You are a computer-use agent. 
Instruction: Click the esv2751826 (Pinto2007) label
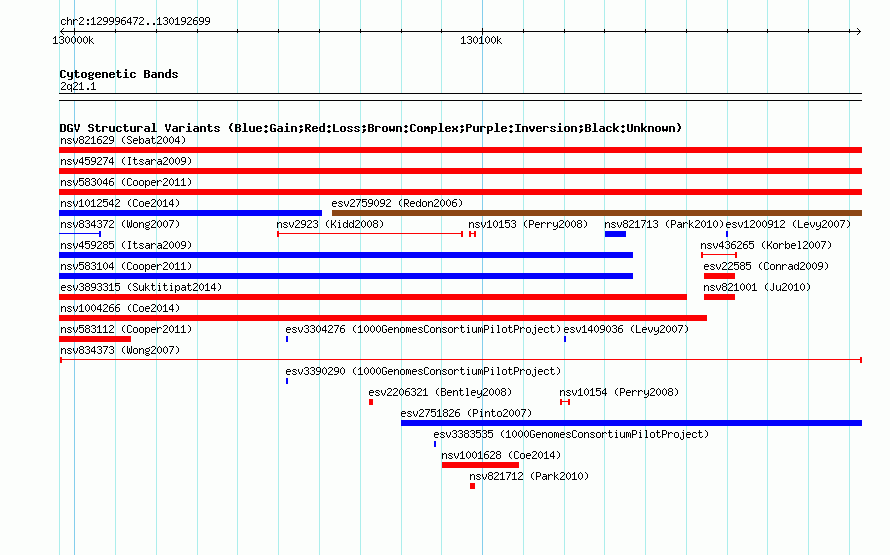(x=466, y=413)
